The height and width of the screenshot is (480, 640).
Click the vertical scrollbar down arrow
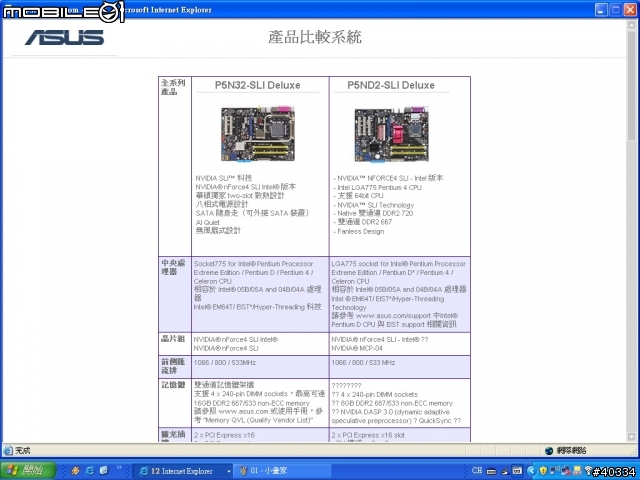pos(631,436)
